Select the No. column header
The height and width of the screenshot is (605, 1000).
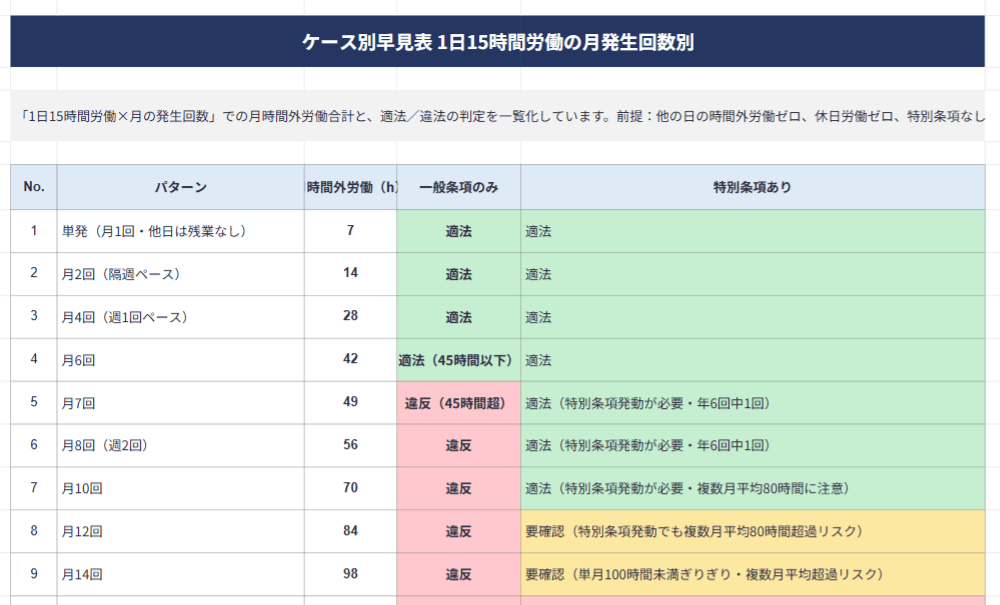click(x=34, y=187)
